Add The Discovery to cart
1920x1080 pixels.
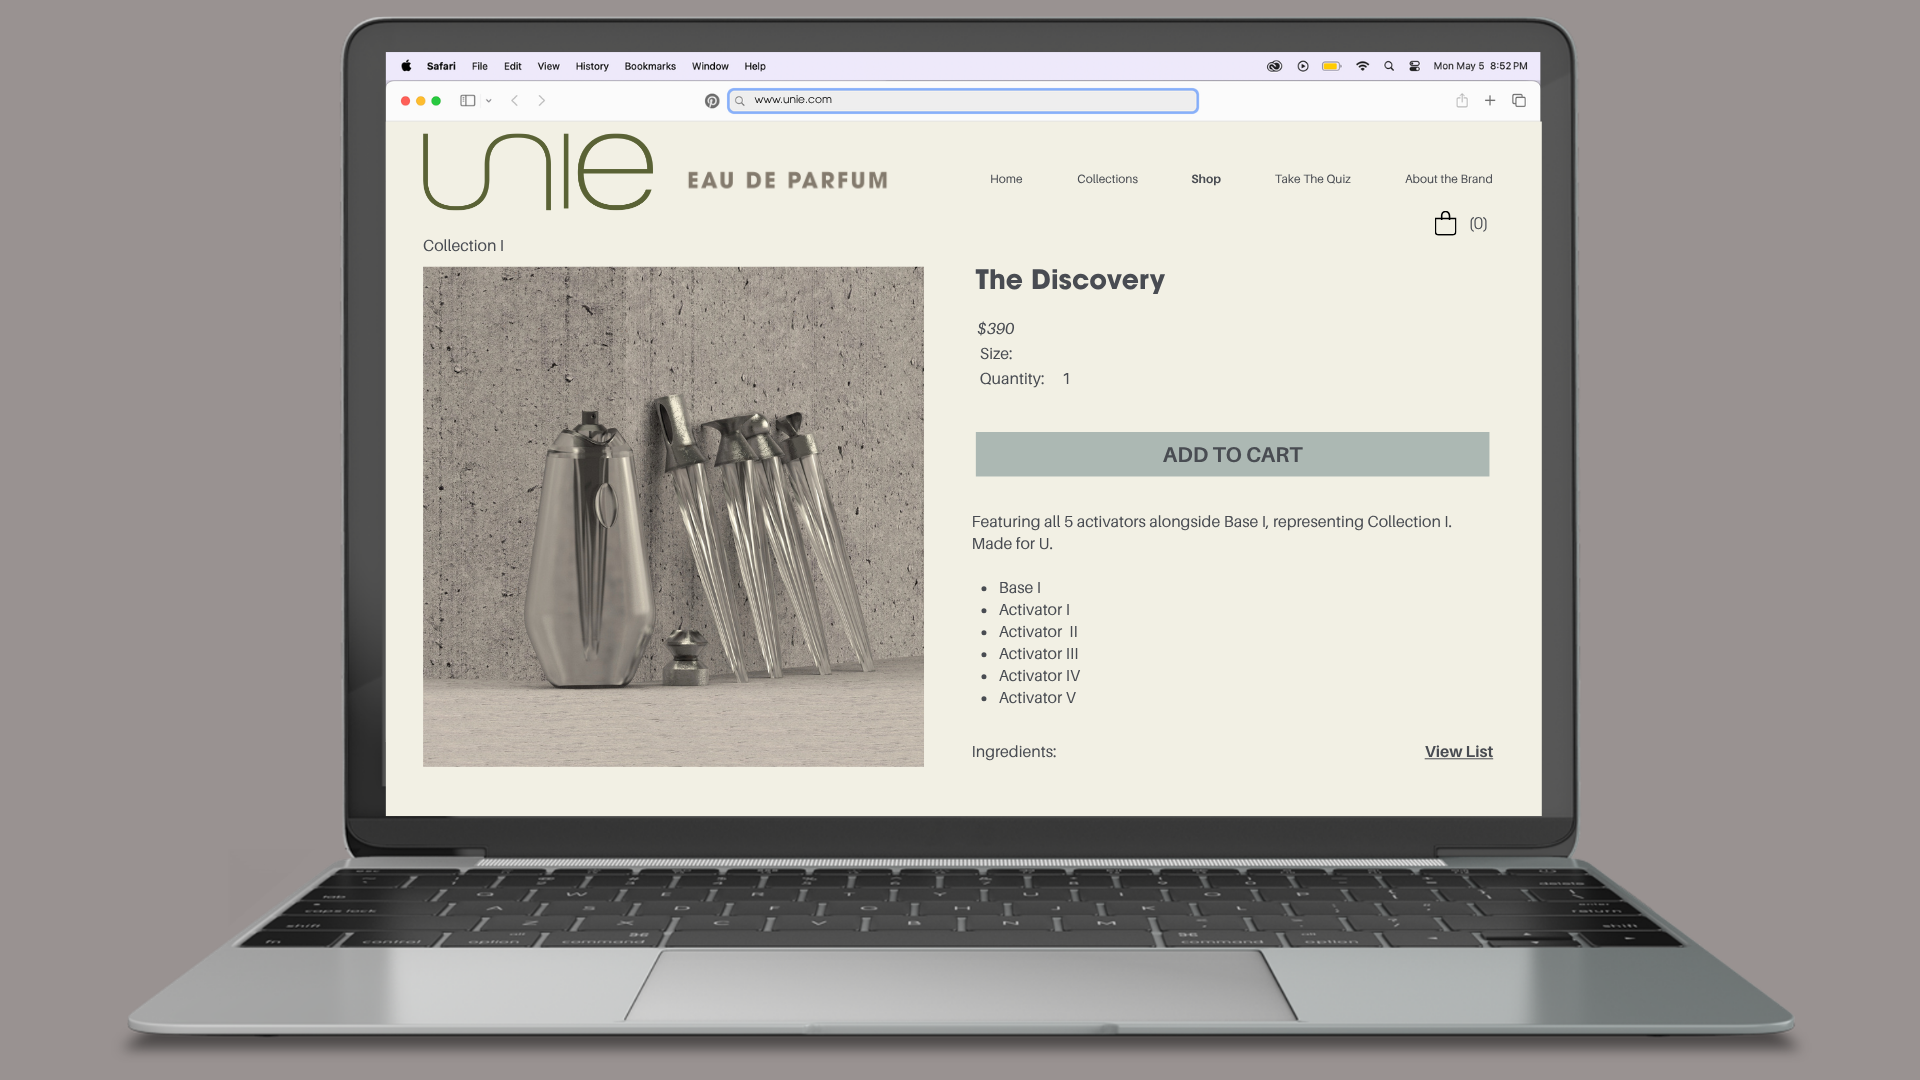[x=1232, y=454]
